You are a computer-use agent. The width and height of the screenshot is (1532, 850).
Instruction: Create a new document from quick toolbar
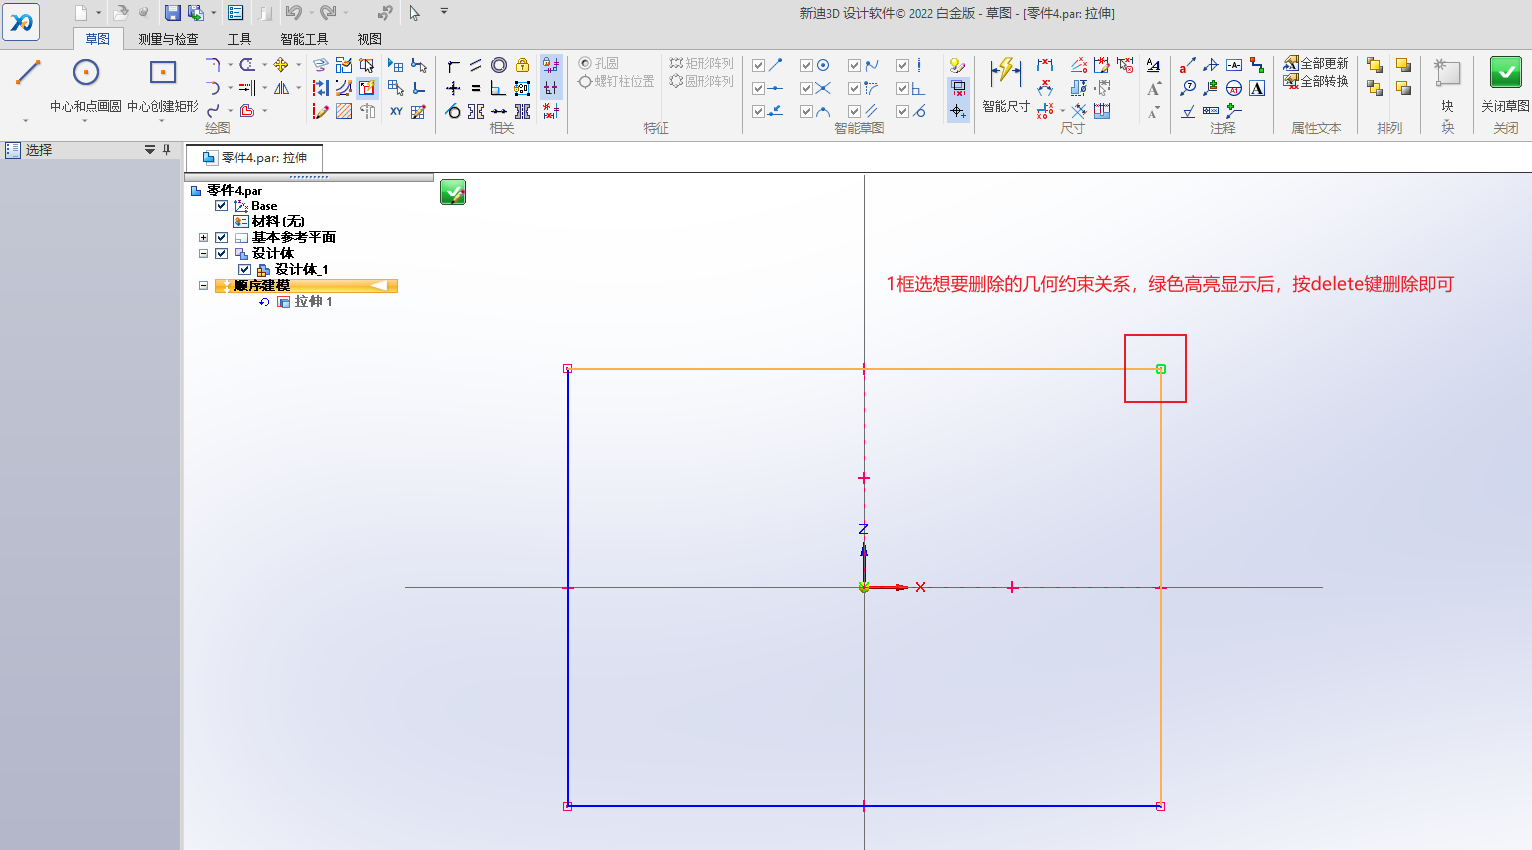tap(81, 13)
